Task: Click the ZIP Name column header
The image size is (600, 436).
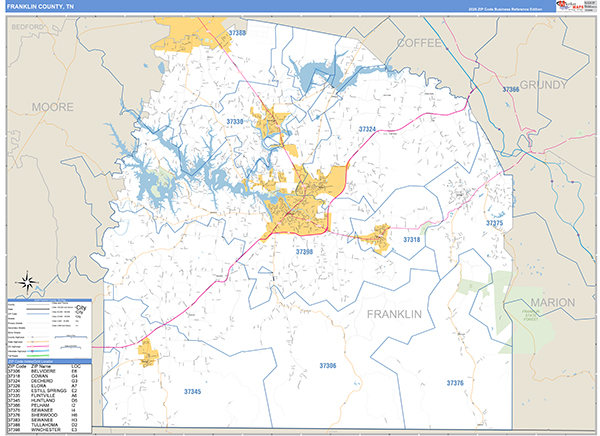Action: pyautogui.click(x=41, y=366)
